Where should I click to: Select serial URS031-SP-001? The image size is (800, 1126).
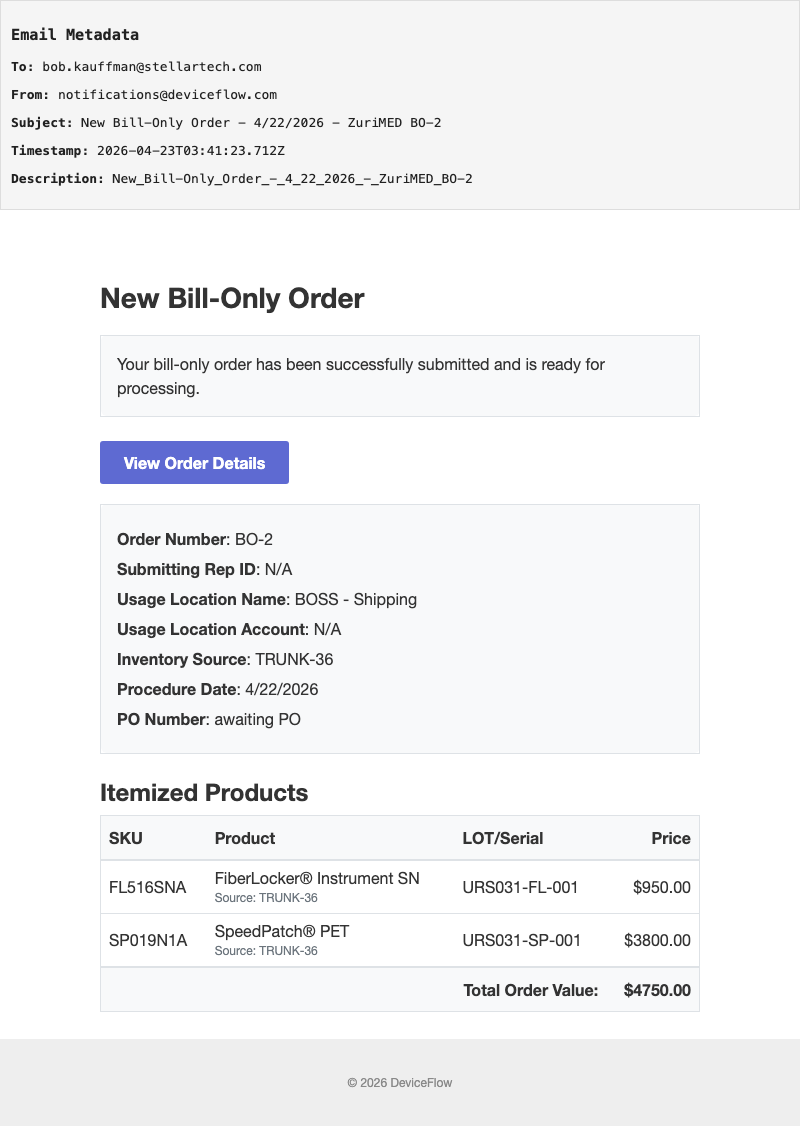coord(521,941)
